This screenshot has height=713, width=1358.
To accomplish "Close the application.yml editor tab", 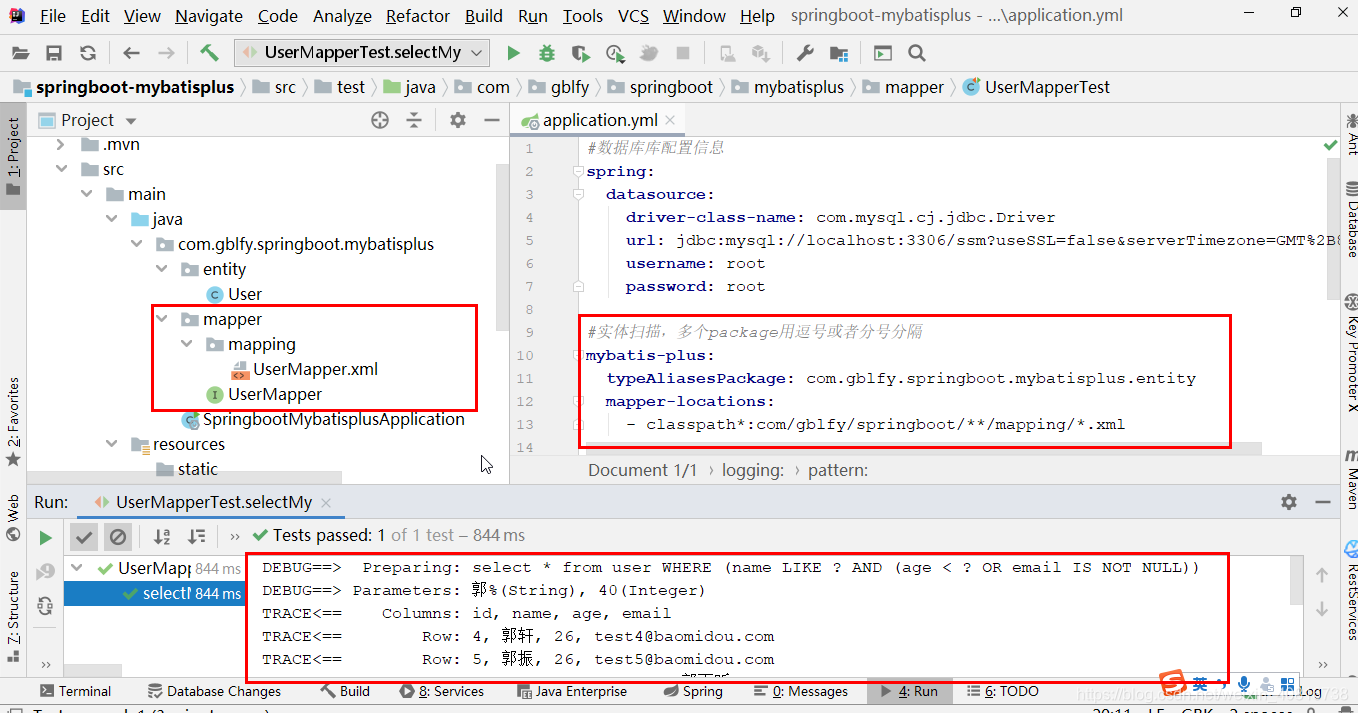I will pos(670,120).
